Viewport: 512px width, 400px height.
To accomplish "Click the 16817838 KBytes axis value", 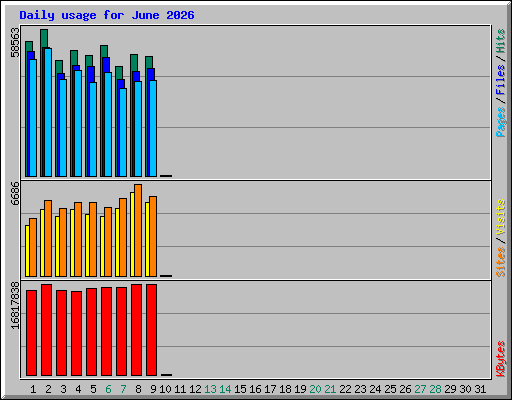I will tap(15, 306).
